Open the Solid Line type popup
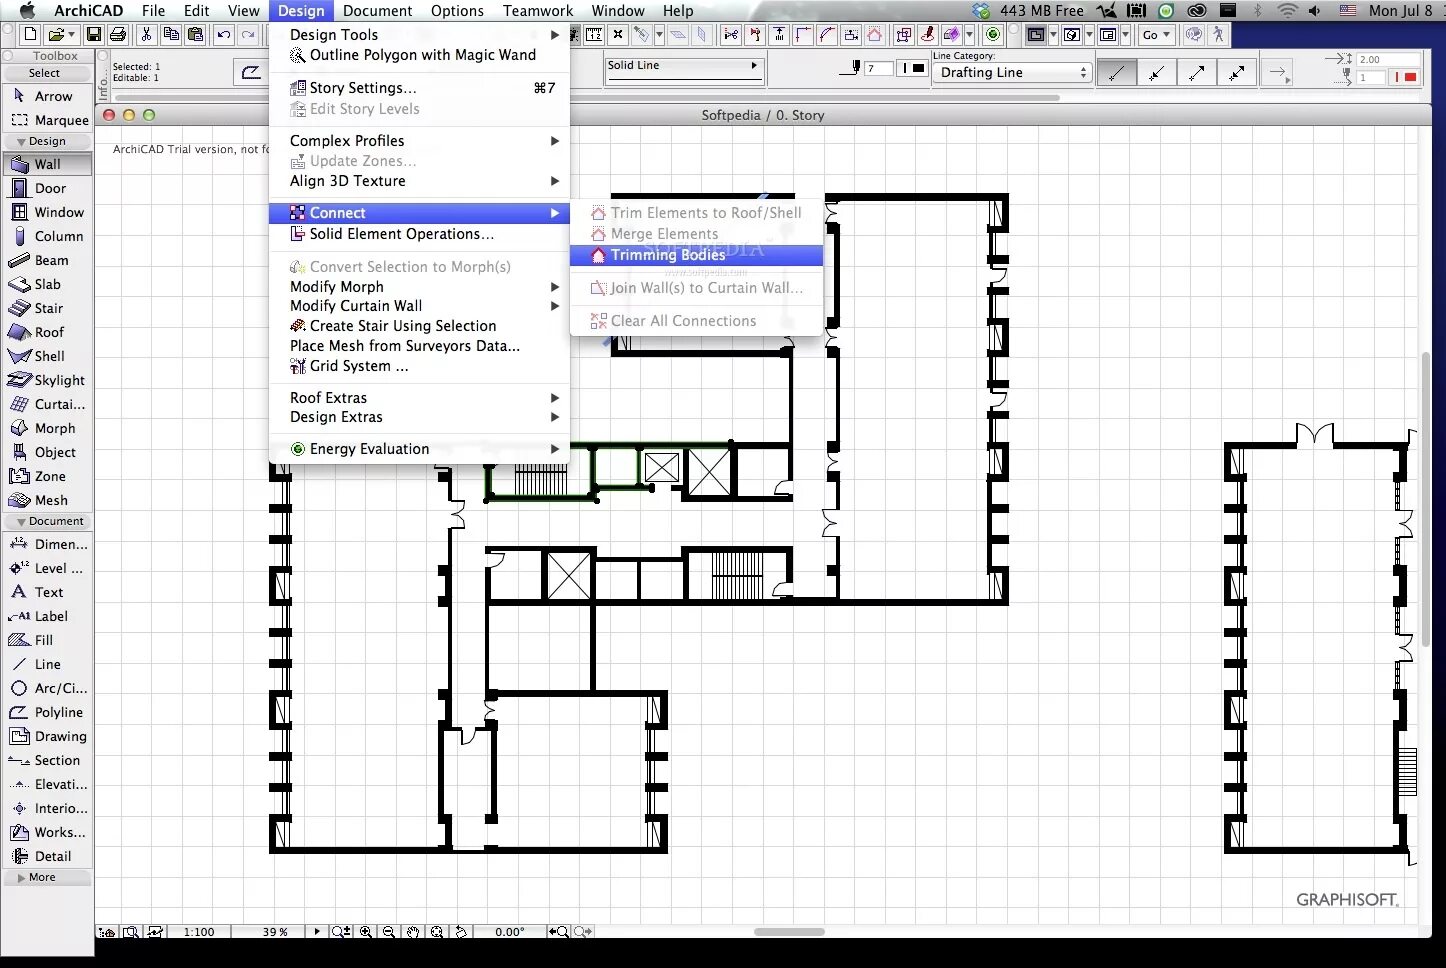This screenshot has height=968, width=1446. point(684,66)
